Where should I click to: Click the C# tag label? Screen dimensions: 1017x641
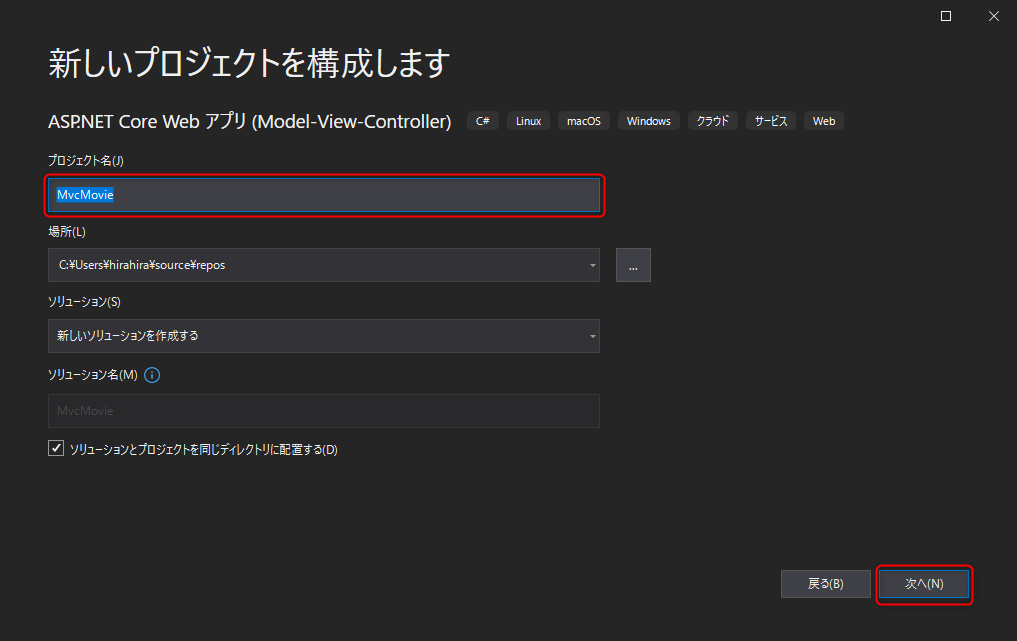point(483,121)
